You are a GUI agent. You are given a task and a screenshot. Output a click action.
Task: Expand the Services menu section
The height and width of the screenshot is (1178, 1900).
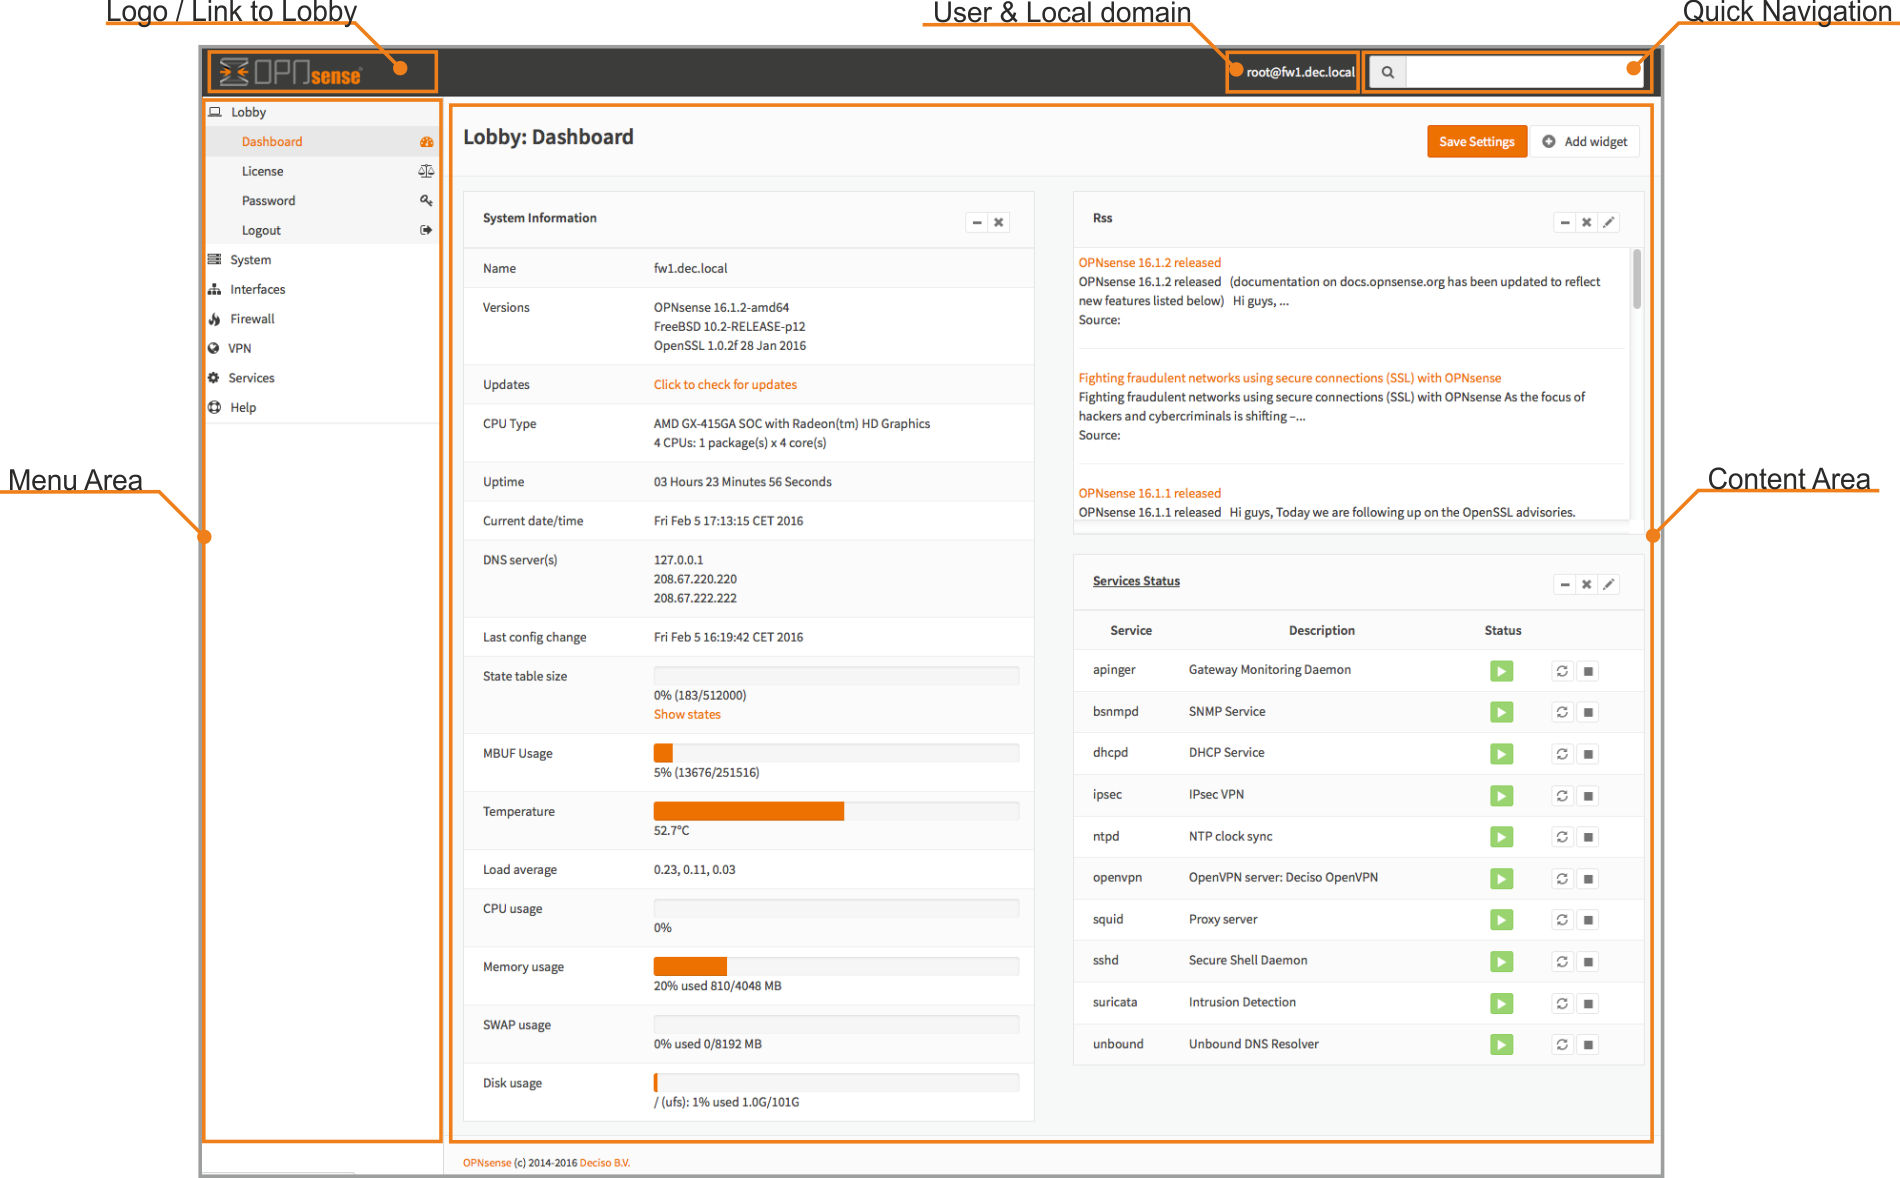322,378
